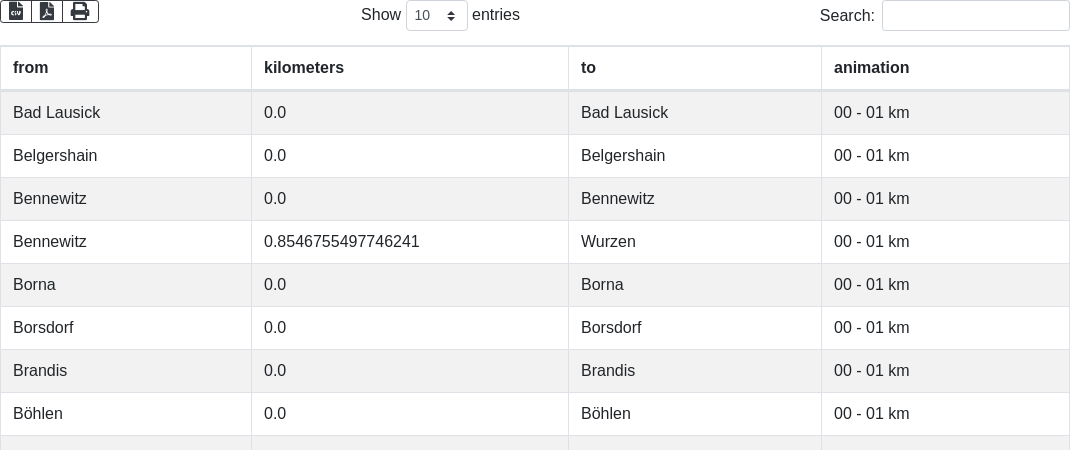This screenshot has width=1070, height=450.
Task: Select the Belgershain 'from' cell
Action: 55,156
